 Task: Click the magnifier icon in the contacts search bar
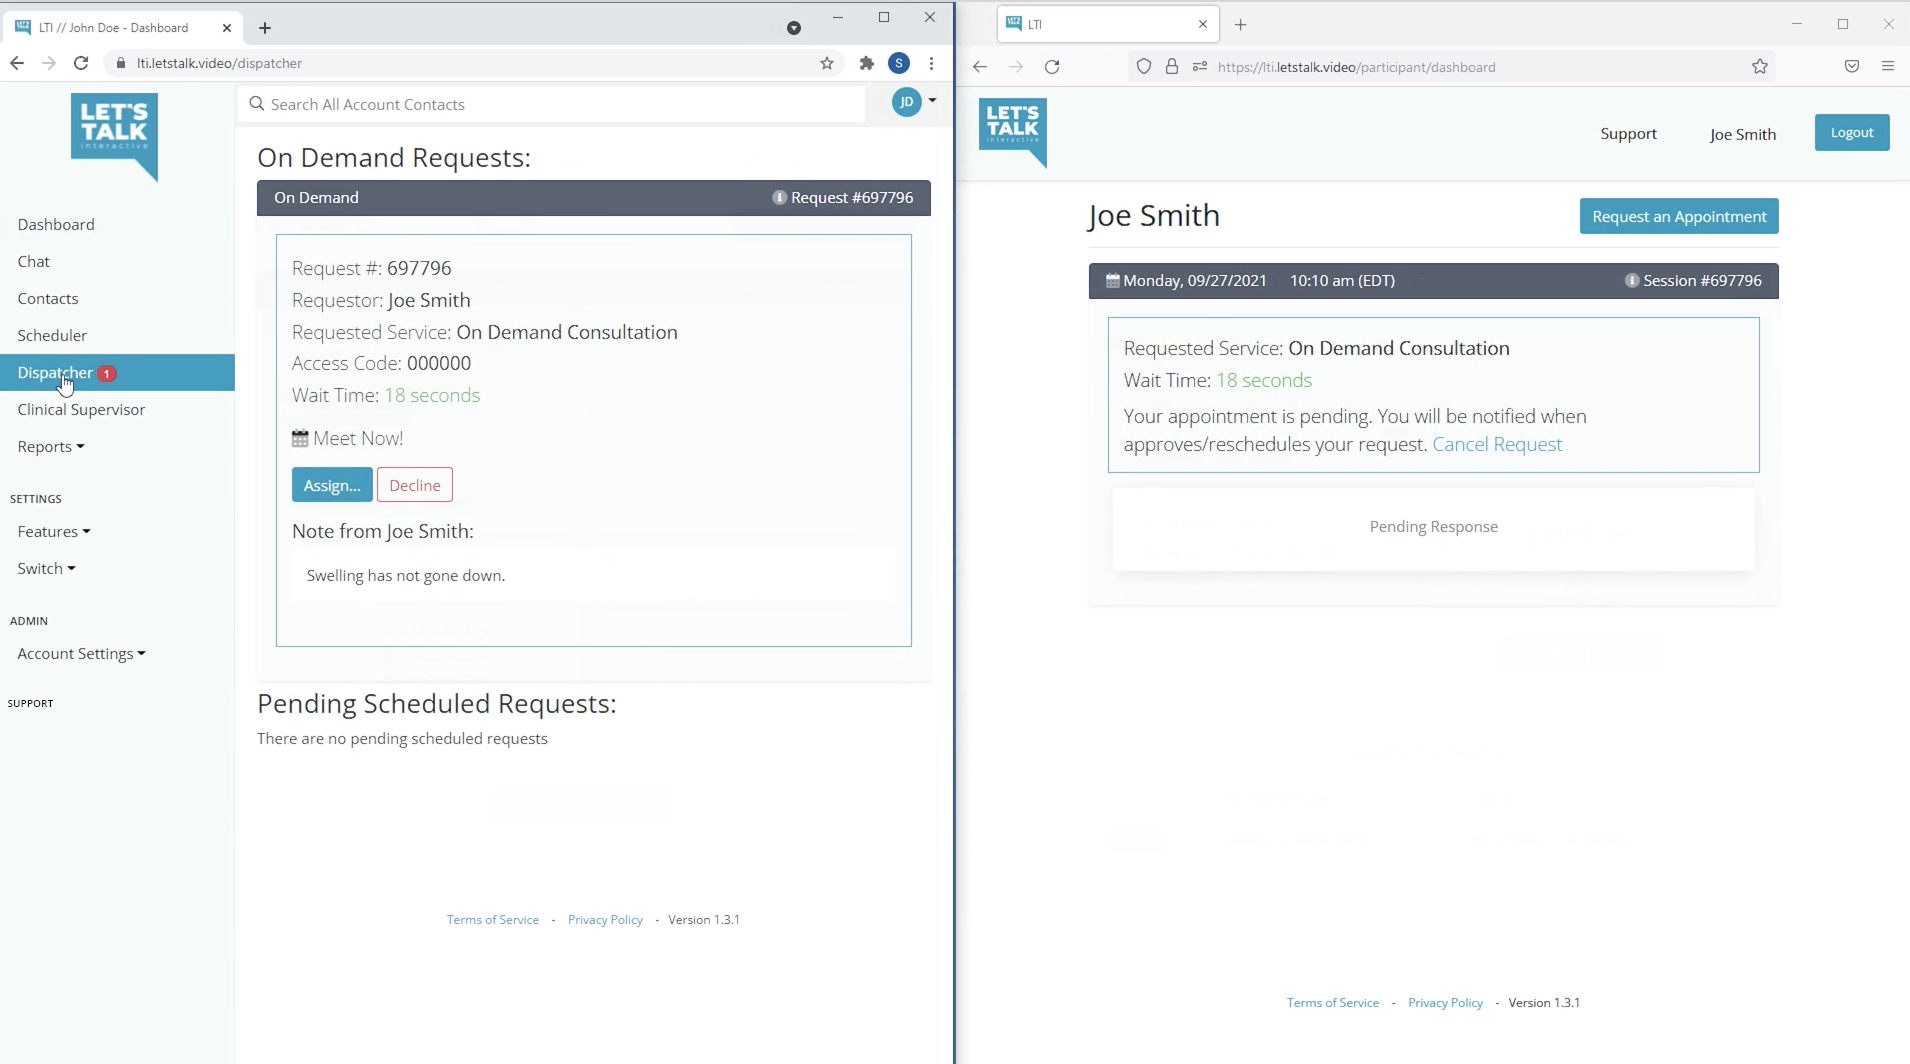pyautogui.click(x=257, y=103)
